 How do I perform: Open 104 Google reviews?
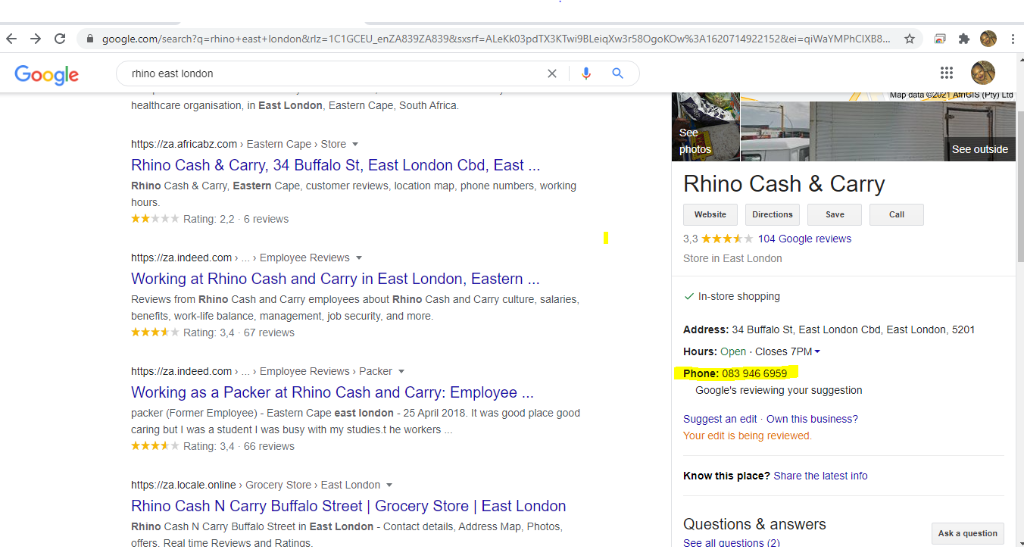click(805, 239)
